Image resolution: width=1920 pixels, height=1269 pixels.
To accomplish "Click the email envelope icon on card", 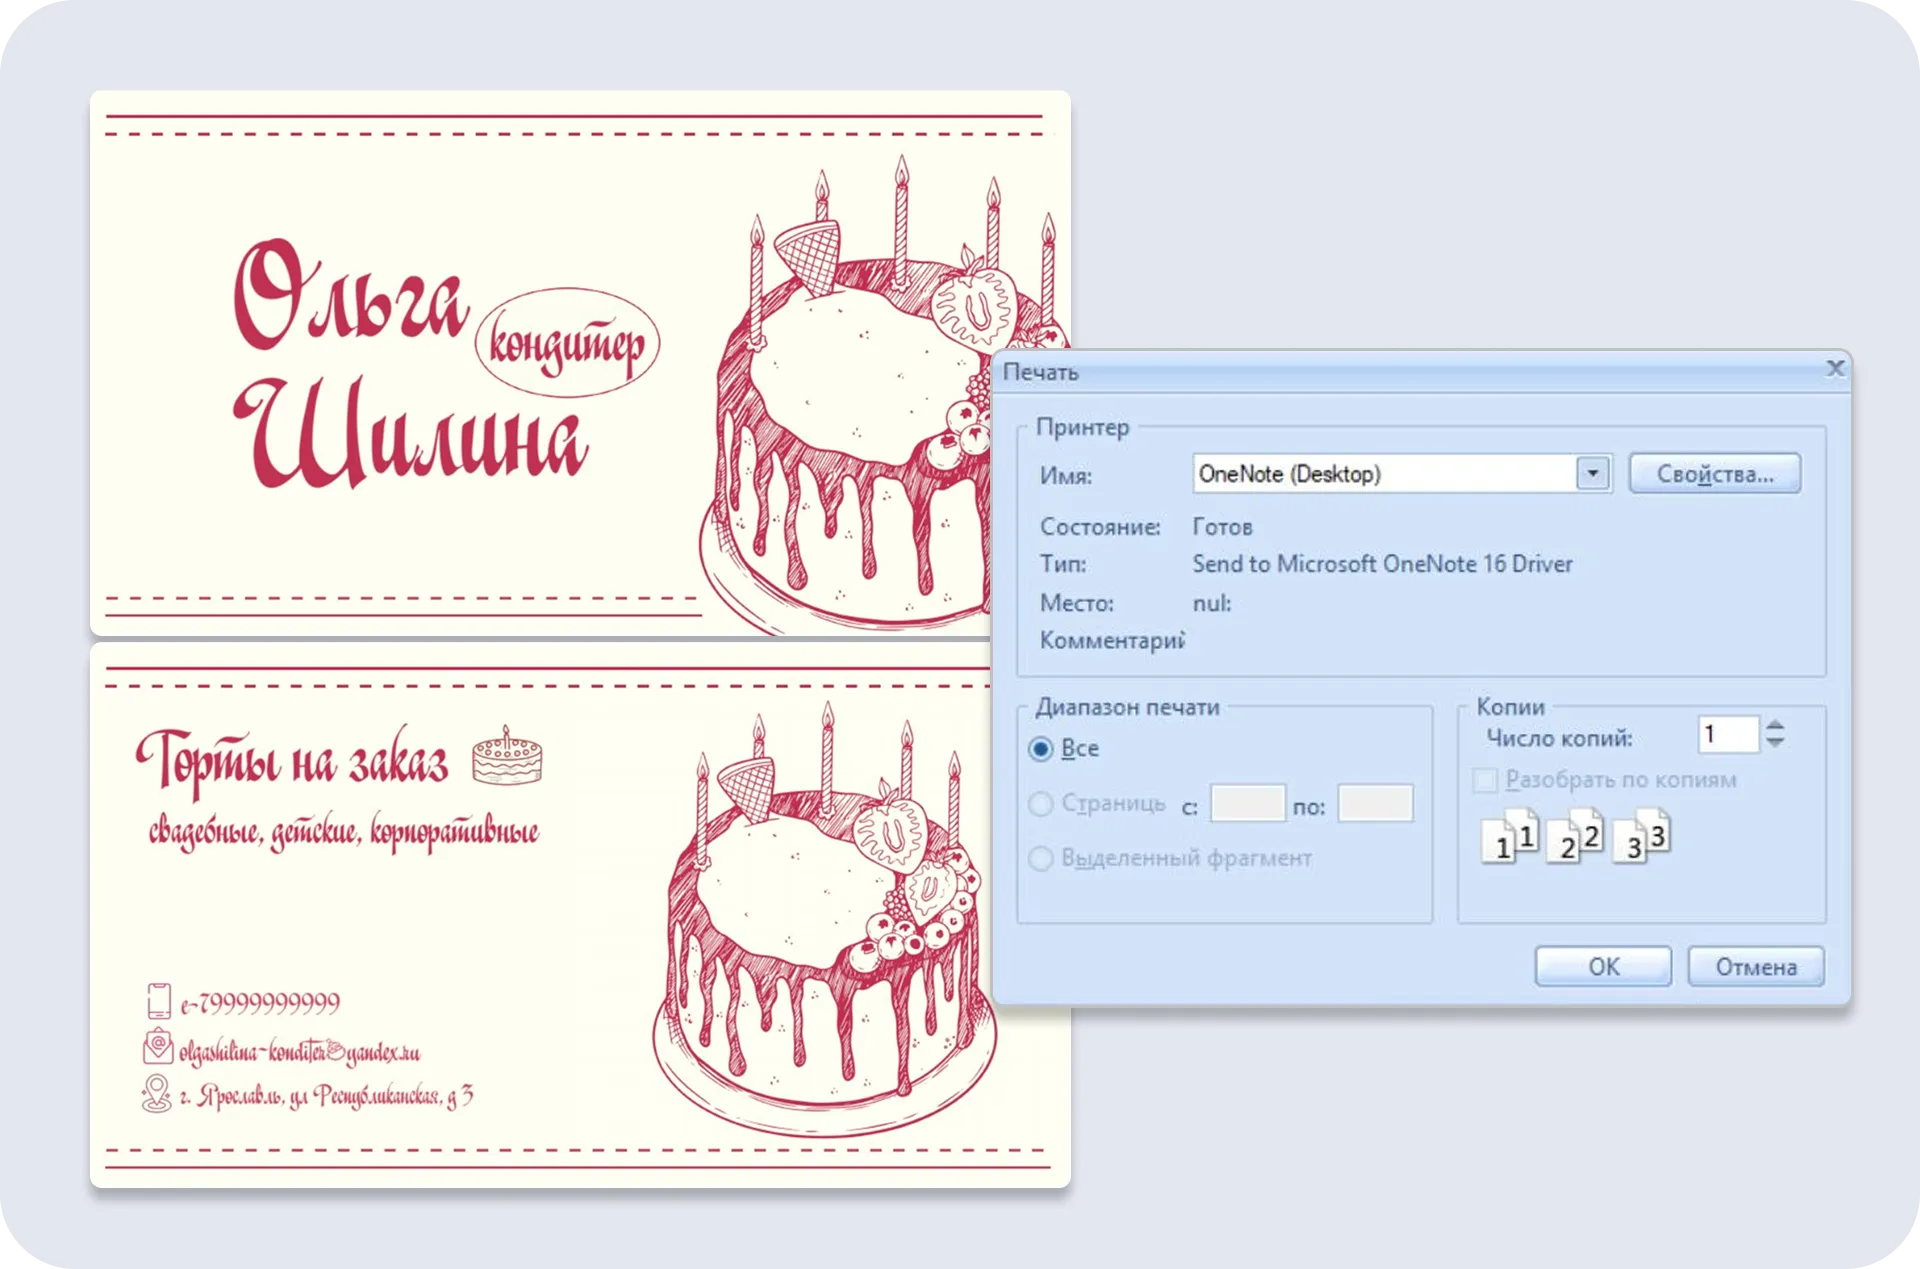I will click(158, 1047).
